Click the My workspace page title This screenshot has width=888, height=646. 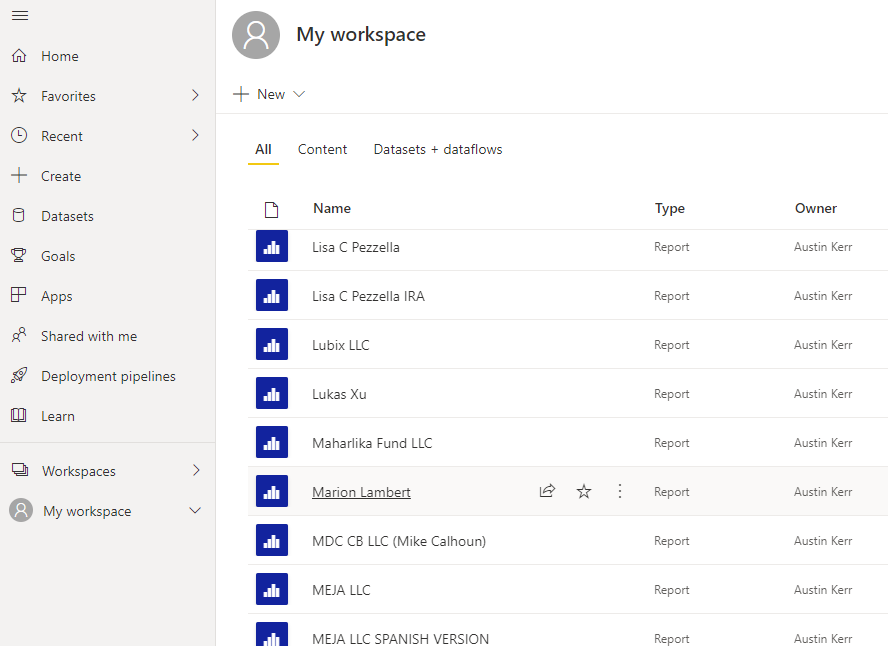(361, 35)
